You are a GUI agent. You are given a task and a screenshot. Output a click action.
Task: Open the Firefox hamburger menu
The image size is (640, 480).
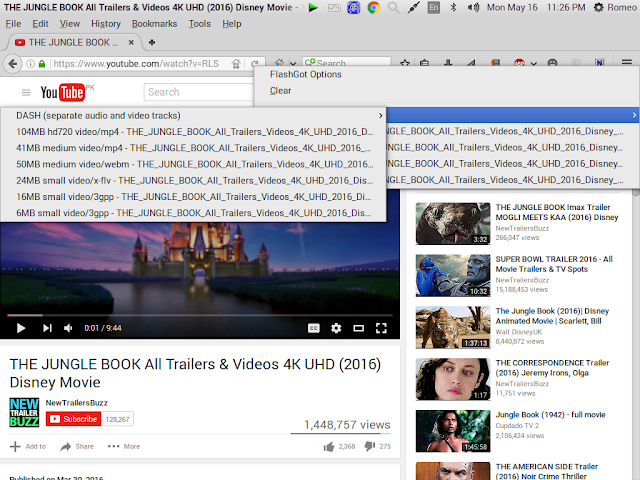tap(627, 63)
